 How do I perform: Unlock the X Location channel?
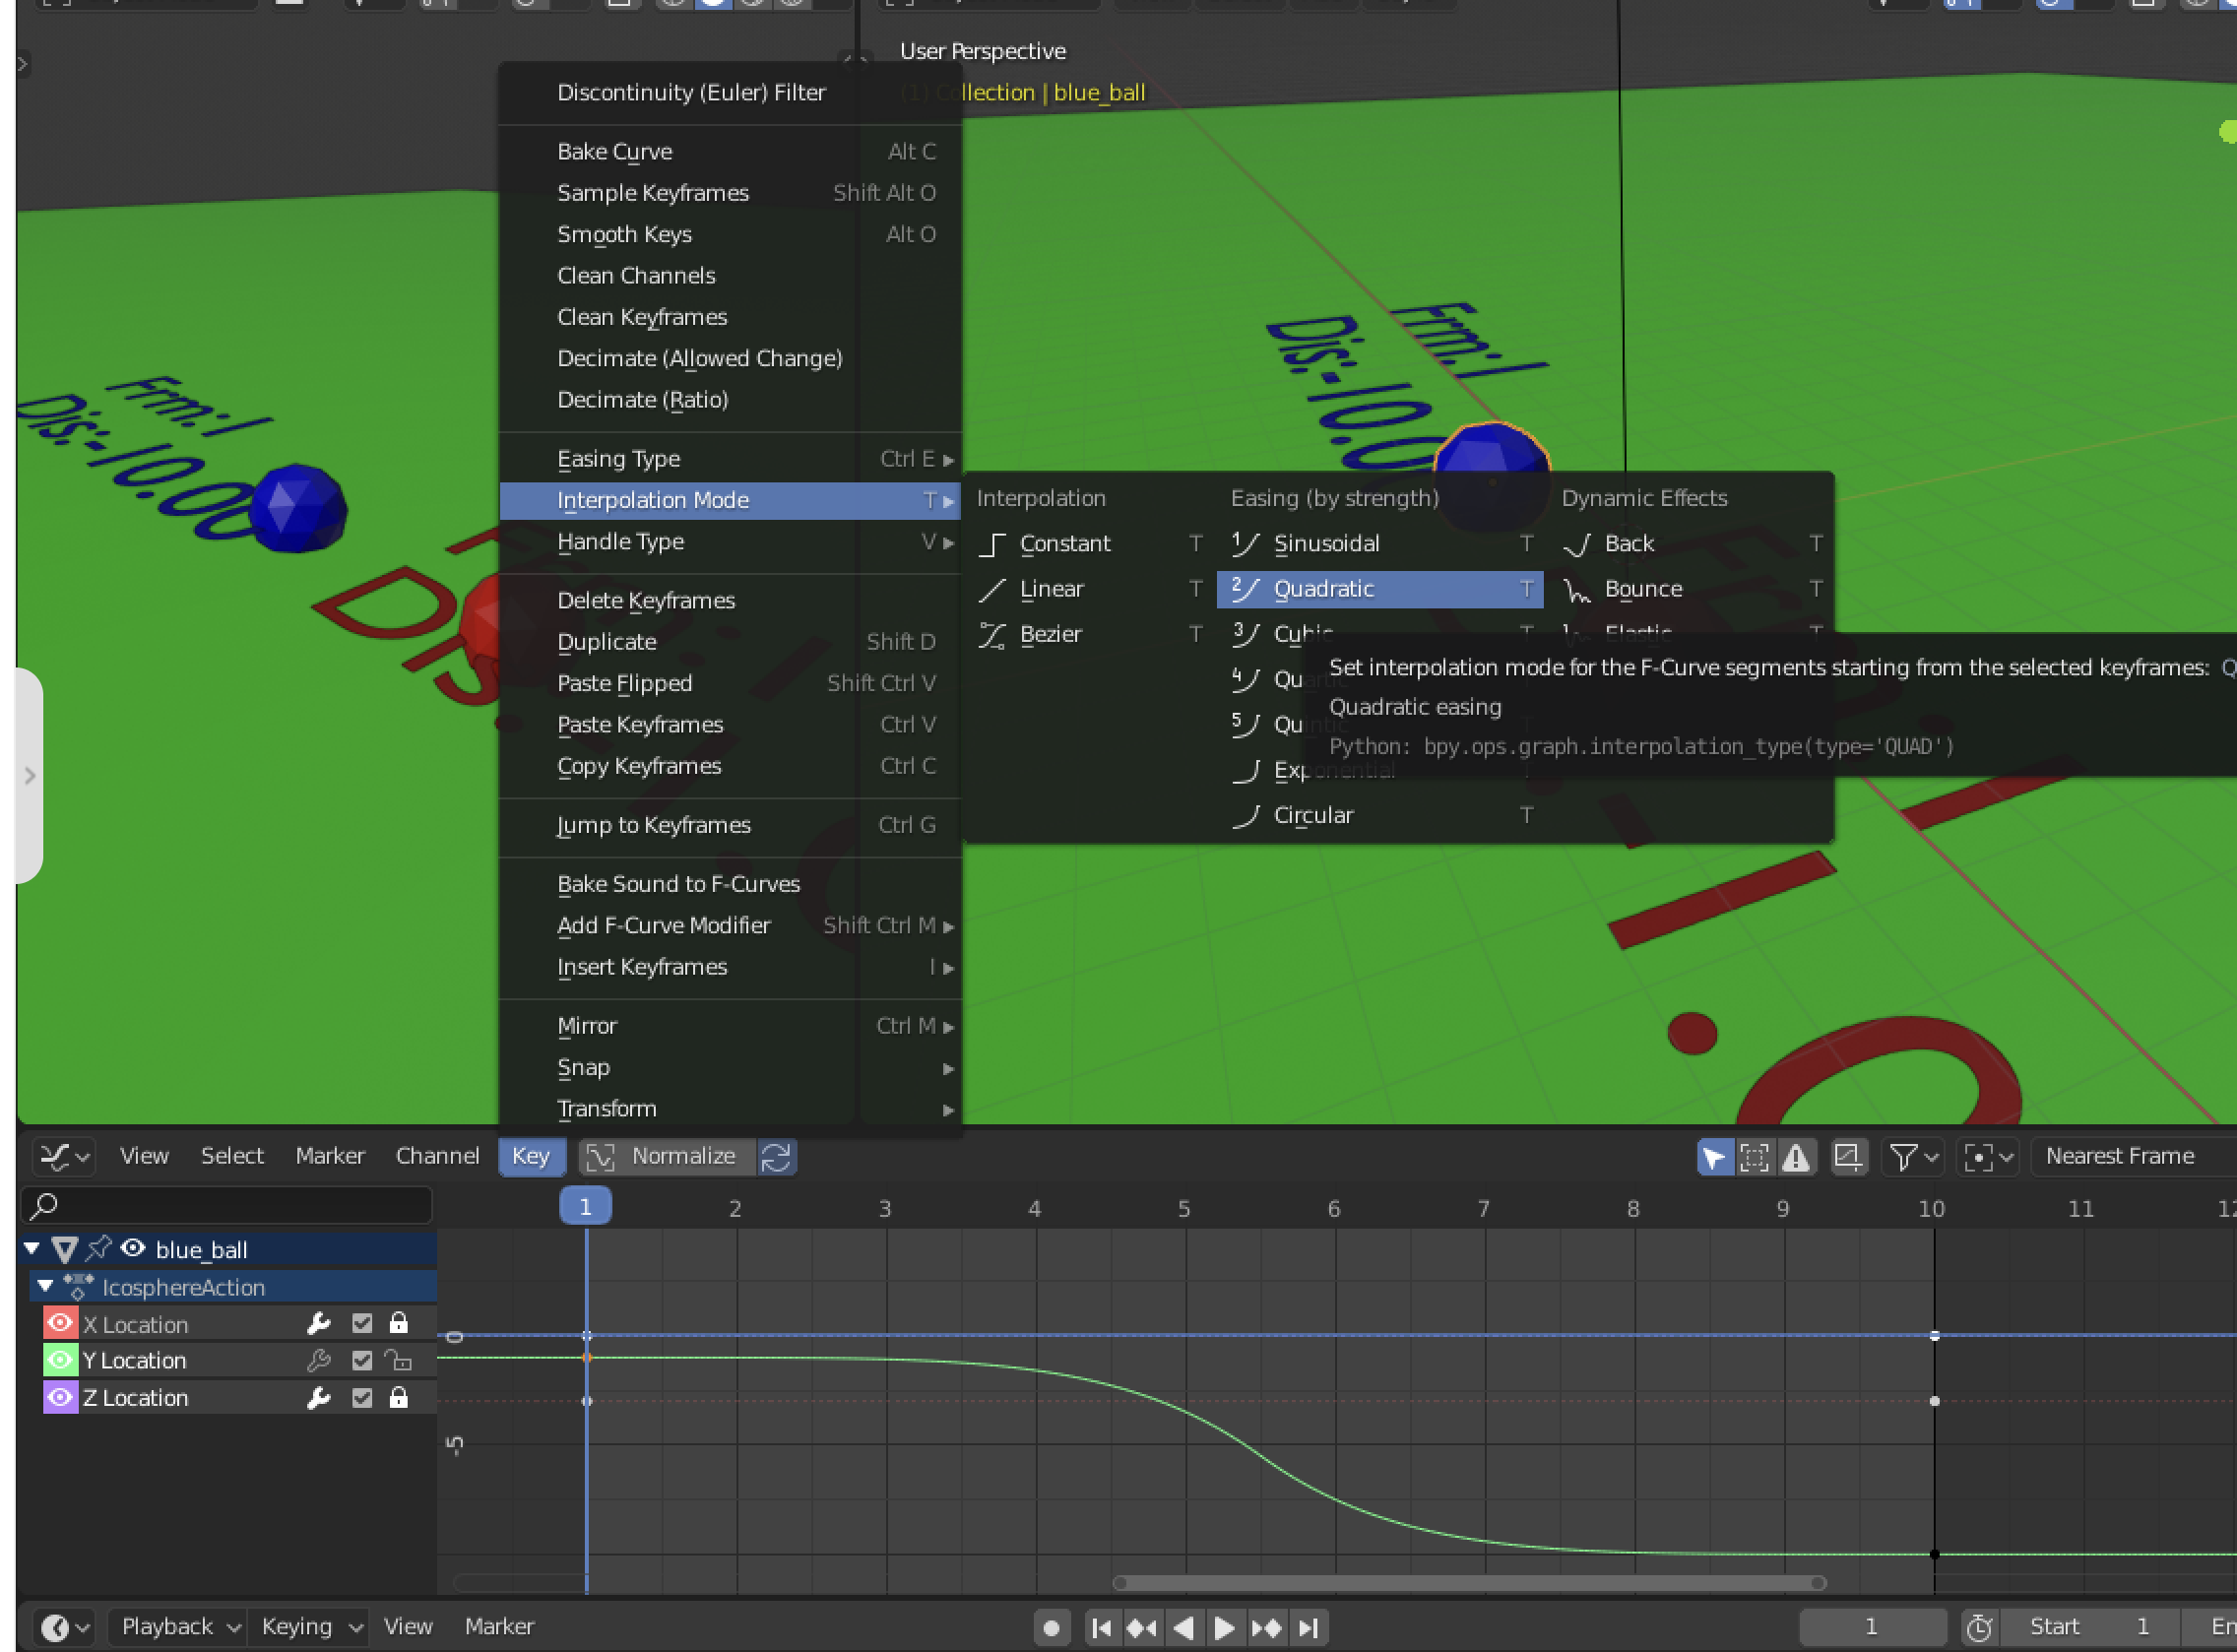tap(398, 1324)
